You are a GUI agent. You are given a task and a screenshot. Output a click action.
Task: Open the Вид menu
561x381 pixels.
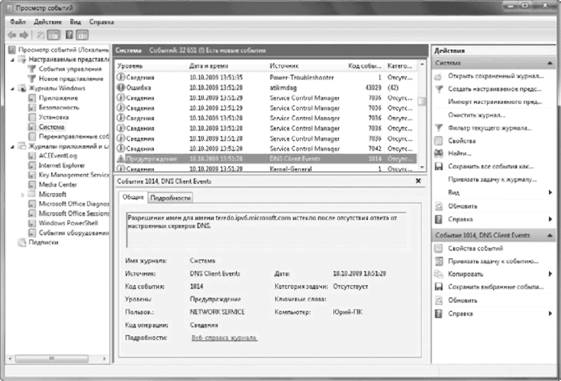pyautogui.click(x=75, y=22)
